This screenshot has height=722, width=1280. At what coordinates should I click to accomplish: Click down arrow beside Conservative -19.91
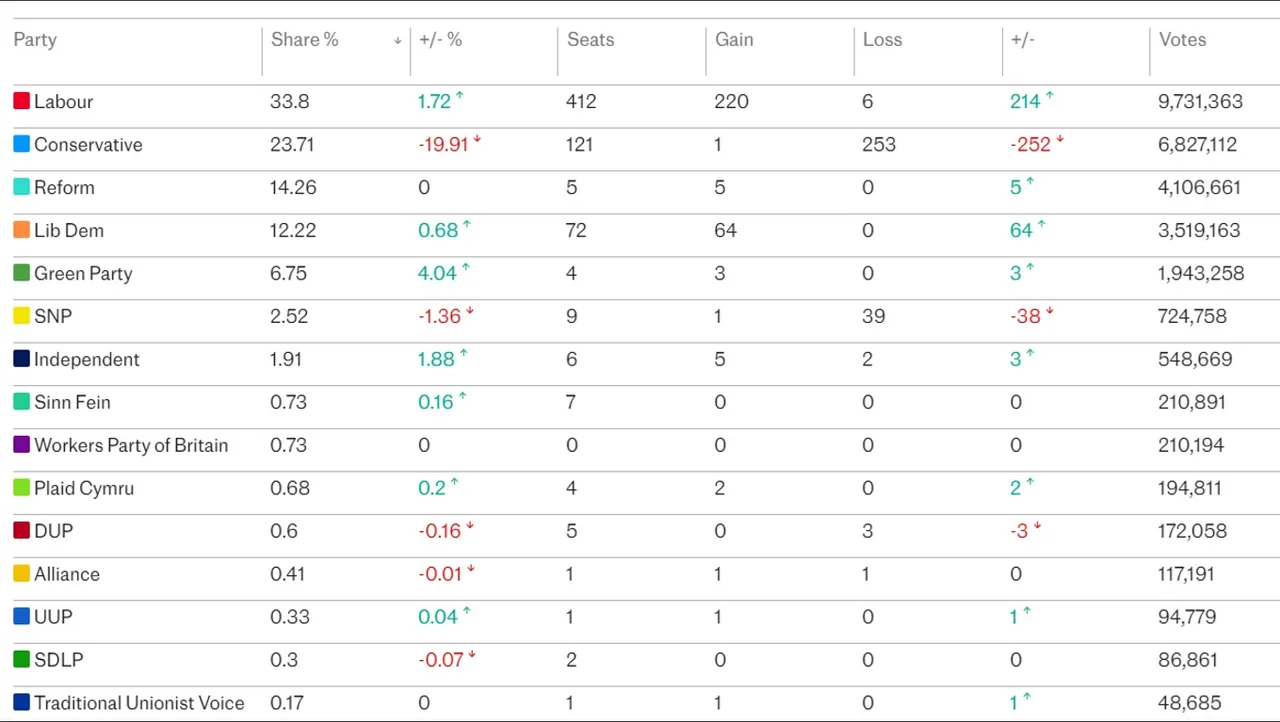coord(477,140)
